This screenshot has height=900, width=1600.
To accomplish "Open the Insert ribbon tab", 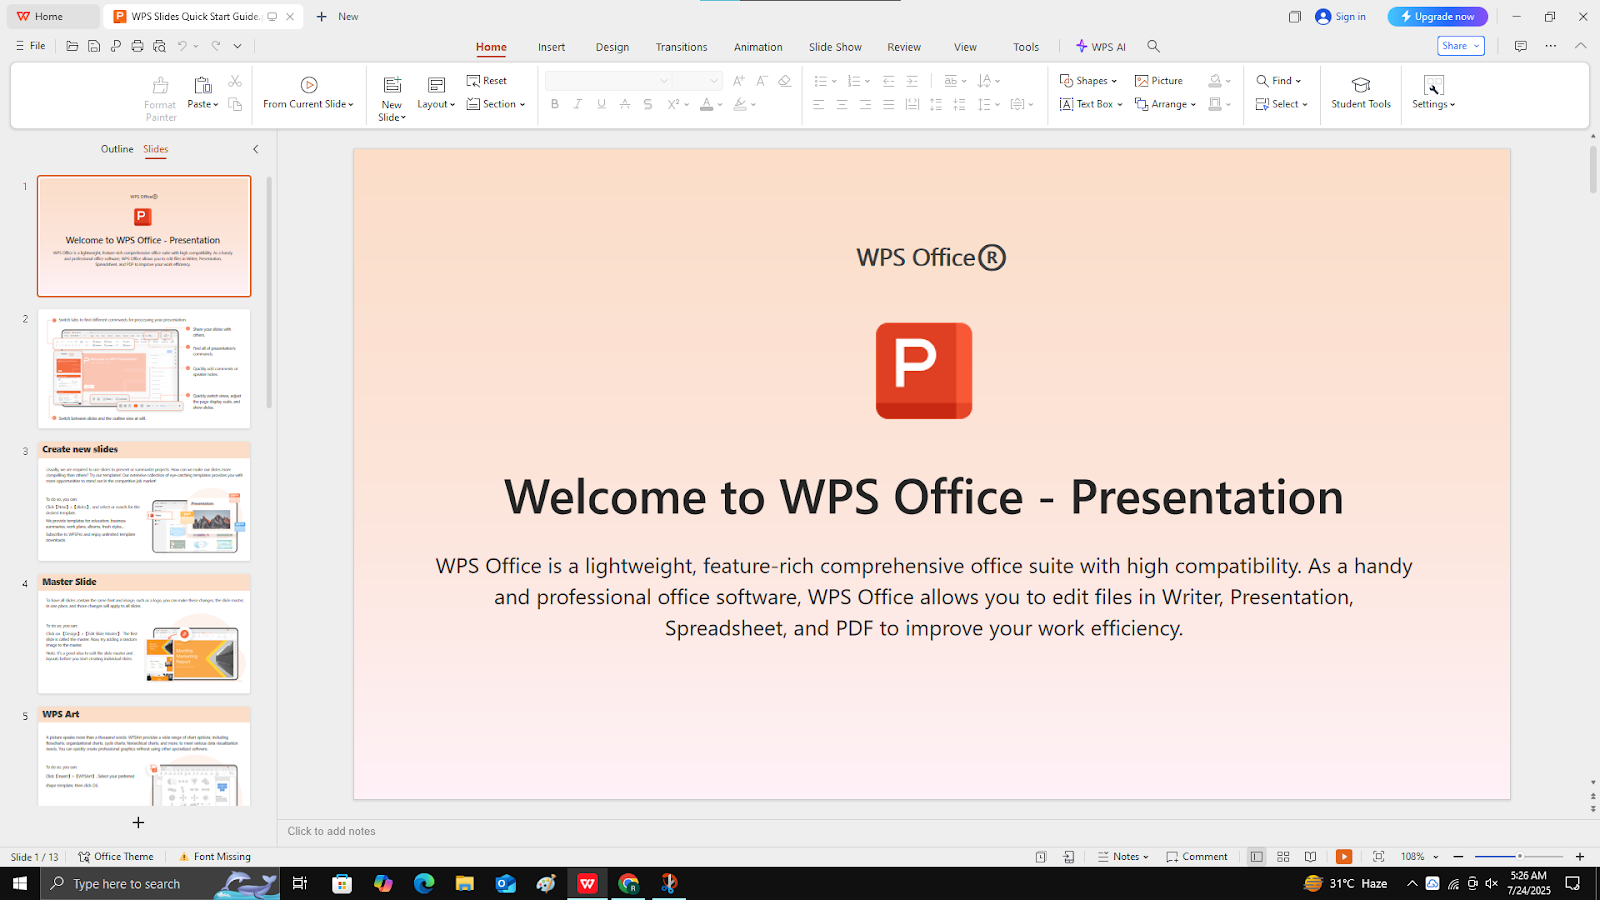I will (551, 47).
